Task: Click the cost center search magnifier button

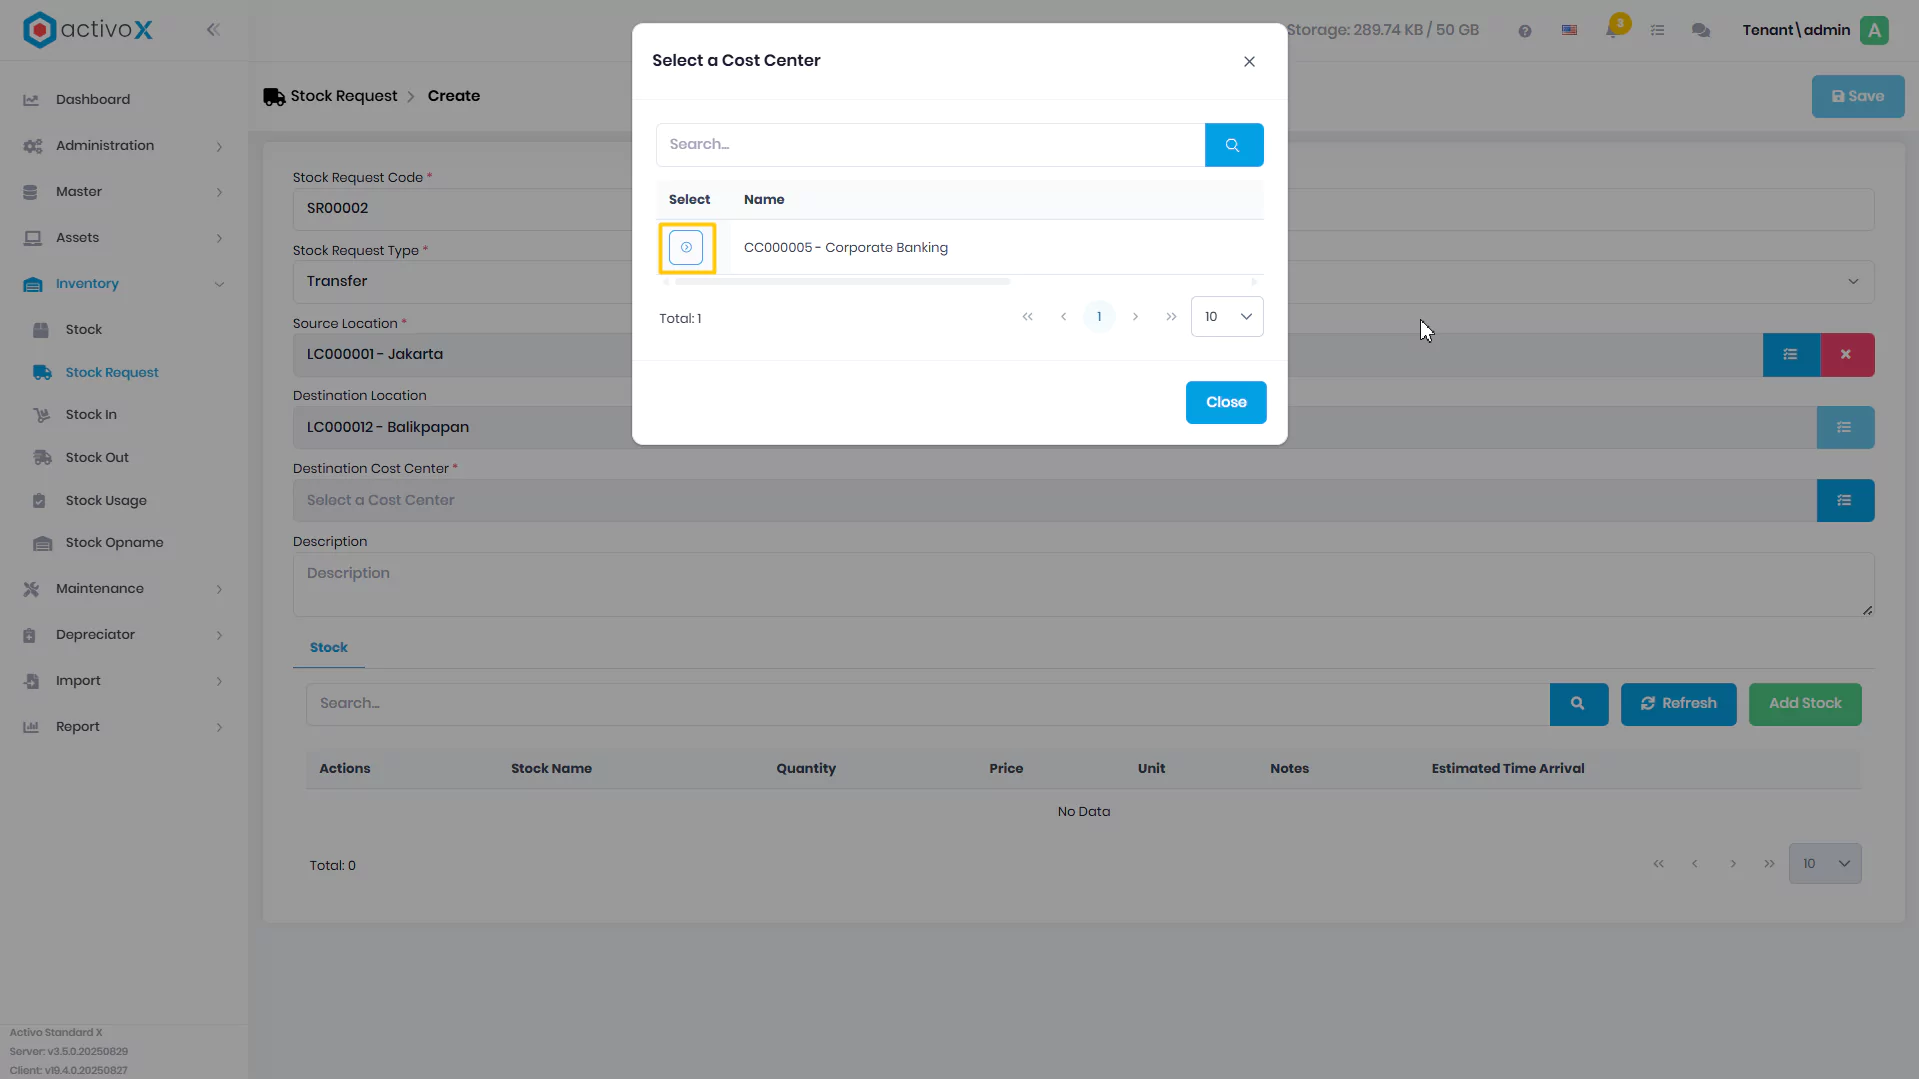Action: (x=1233, y=145)
